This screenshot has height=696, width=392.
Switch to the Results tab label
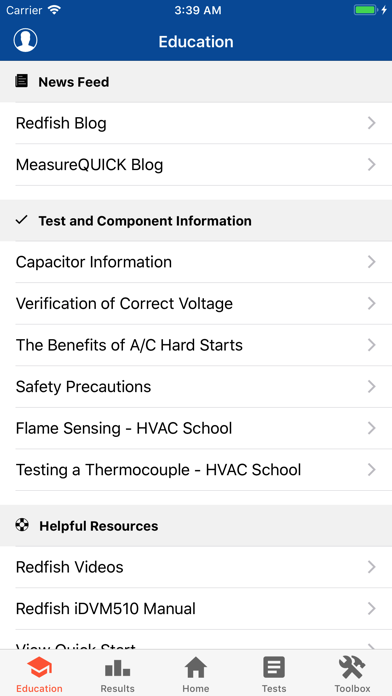click(117, 688)
